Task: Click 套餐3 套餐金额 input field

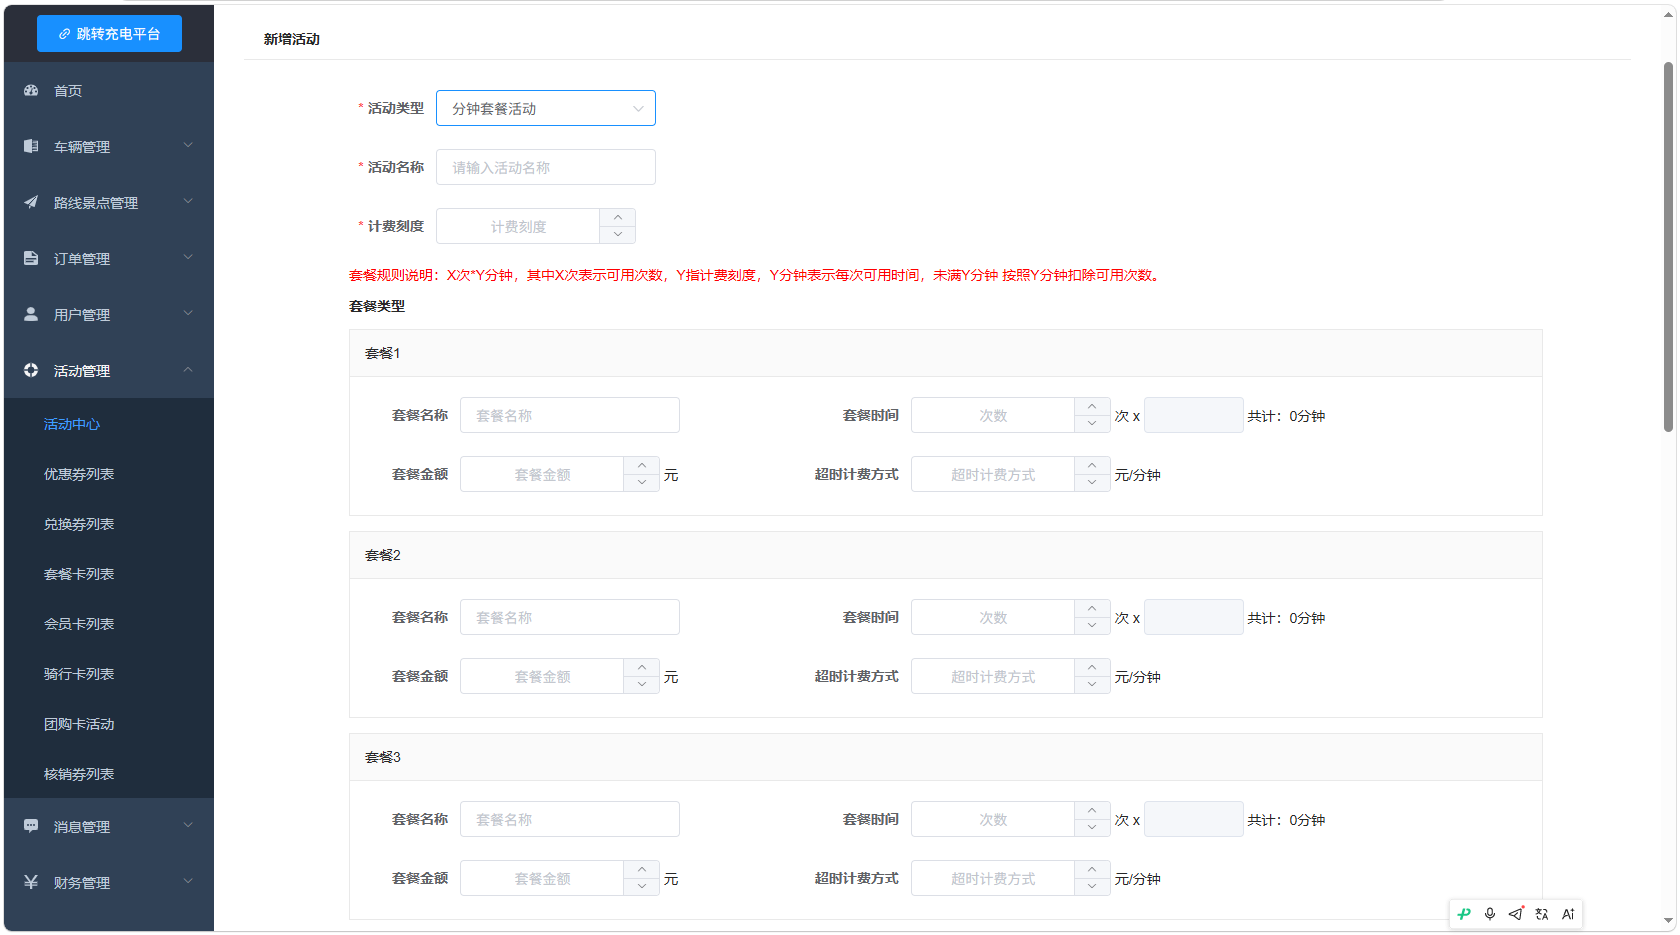Action: (542, 878)
